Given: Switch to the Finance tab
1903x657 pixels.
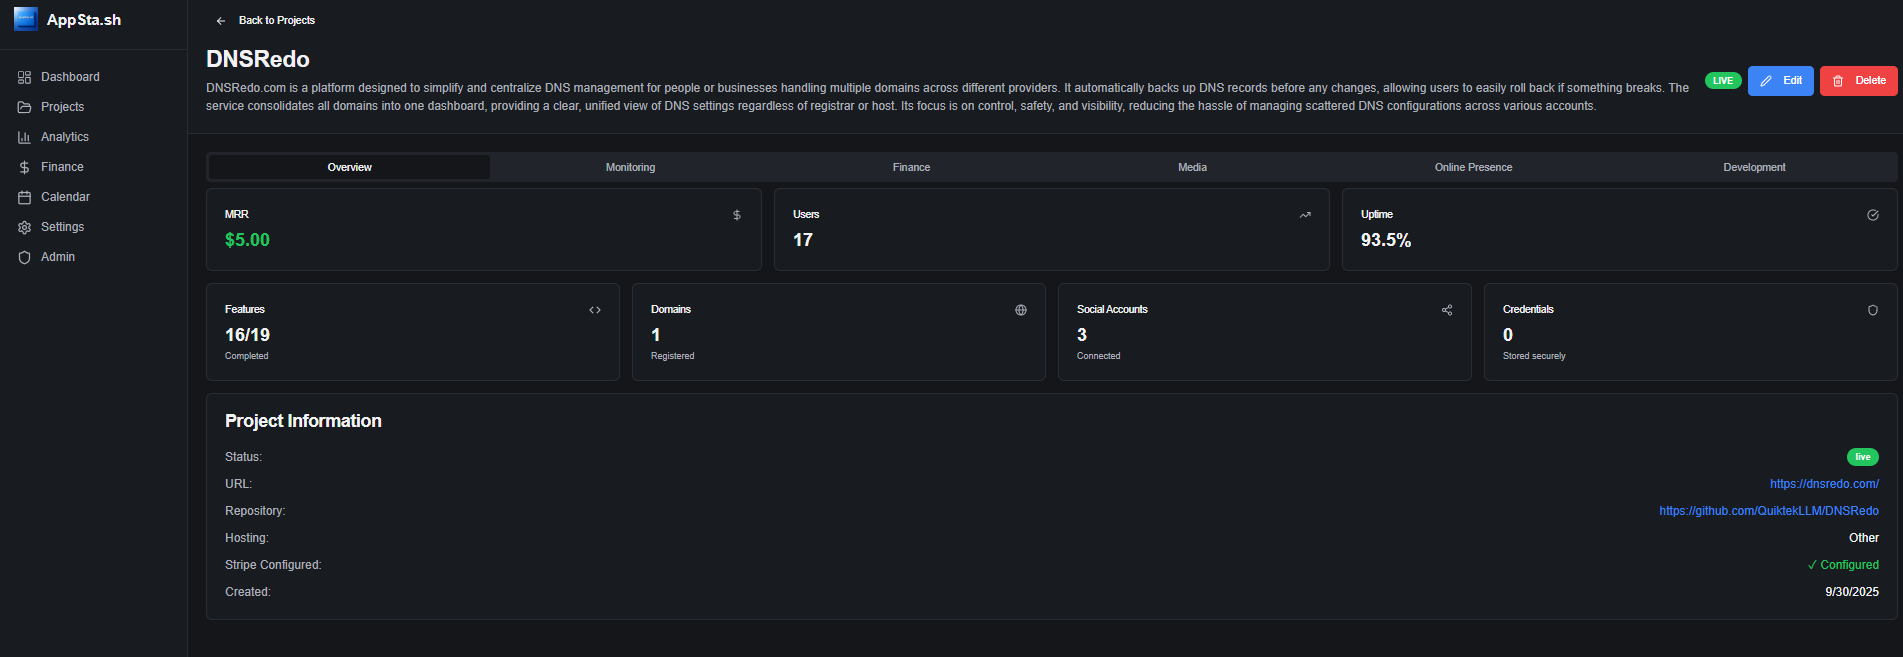Looking at the screenshot, I should (x=911, y=167).
